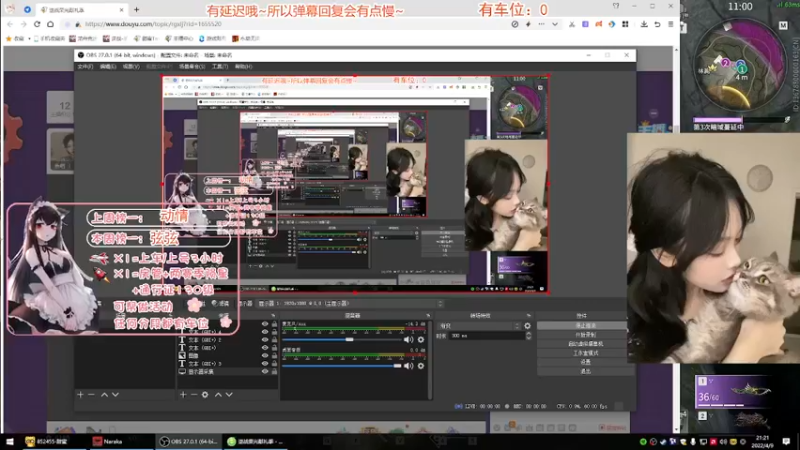The width and height of the screenshot is (800, 450).
Task: Pop out the scene transitions dock icon
Action: tap(529, 316)
